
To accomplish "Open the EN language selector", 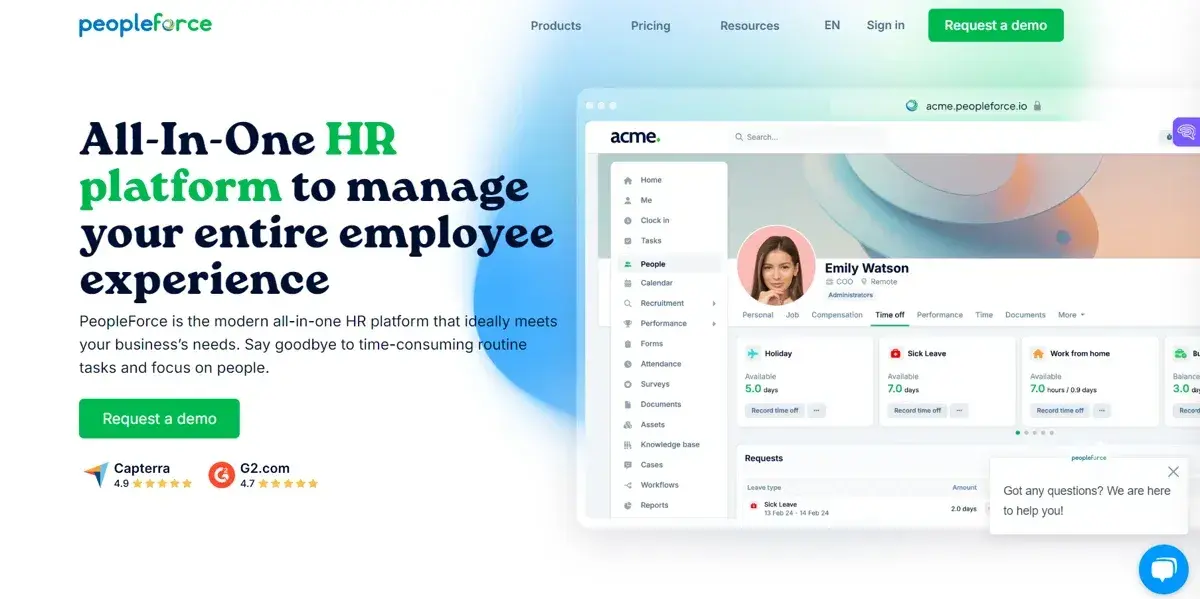I will [x=831, y=25].
